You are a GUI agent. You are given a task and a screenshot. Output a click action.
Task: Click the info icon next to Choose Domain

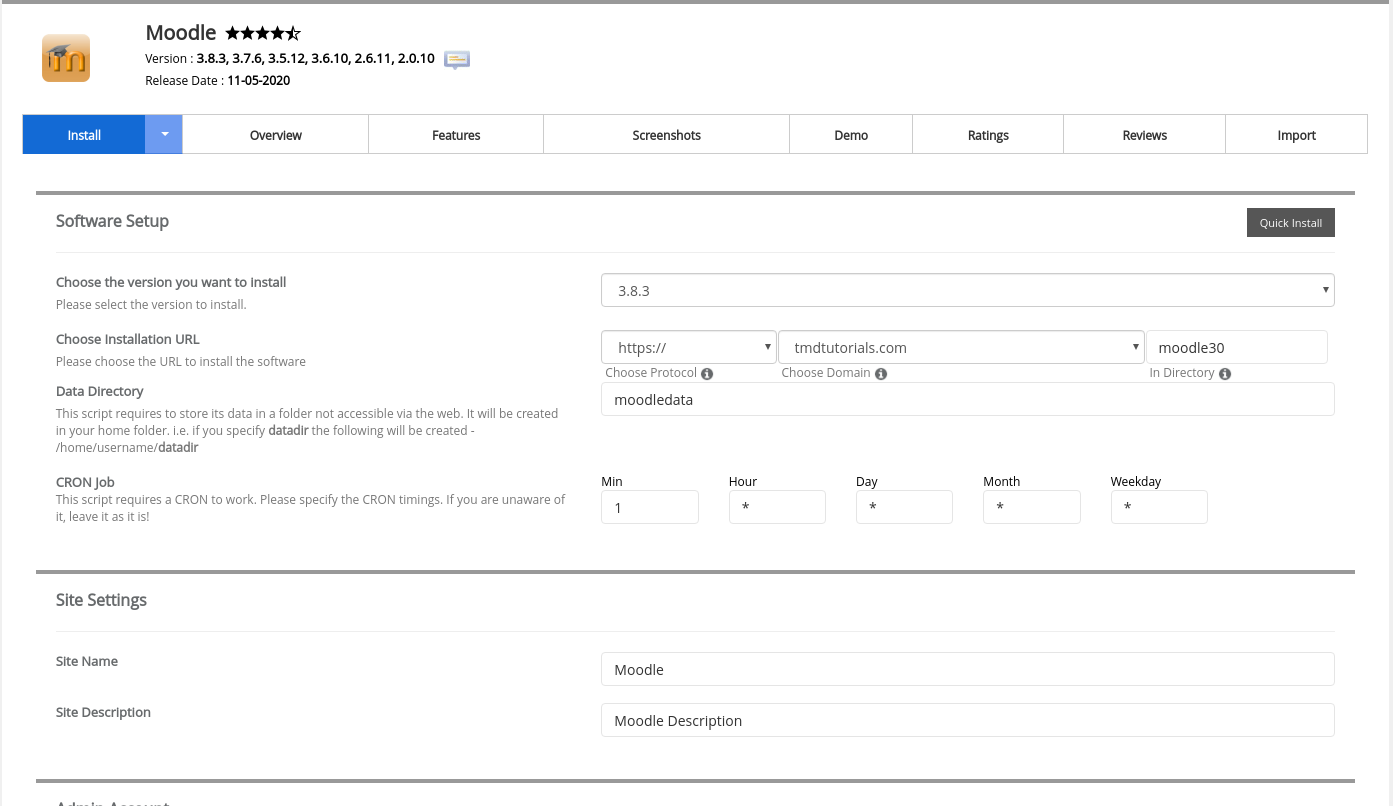(881, 373)
